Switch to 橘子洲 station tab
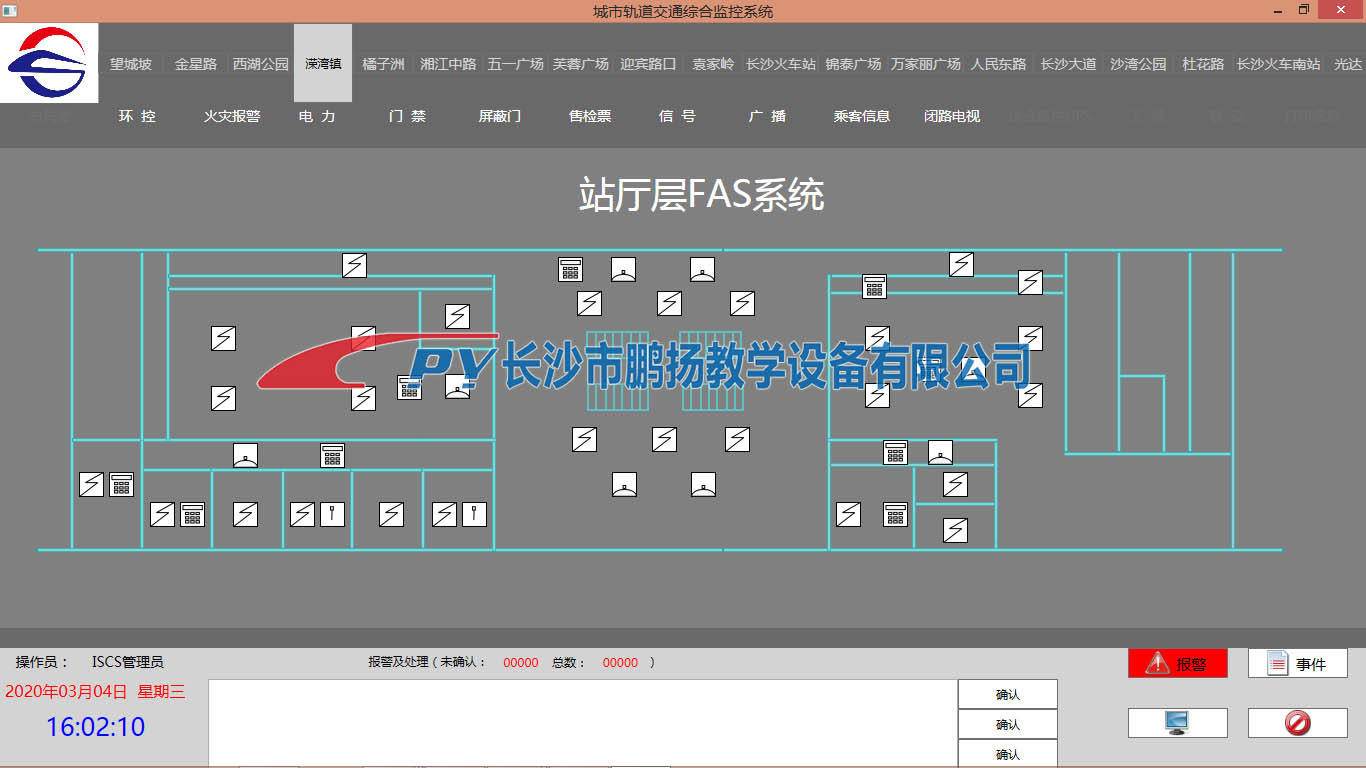This screenshot has height=768, width=1366. click(x=383, y=64)
